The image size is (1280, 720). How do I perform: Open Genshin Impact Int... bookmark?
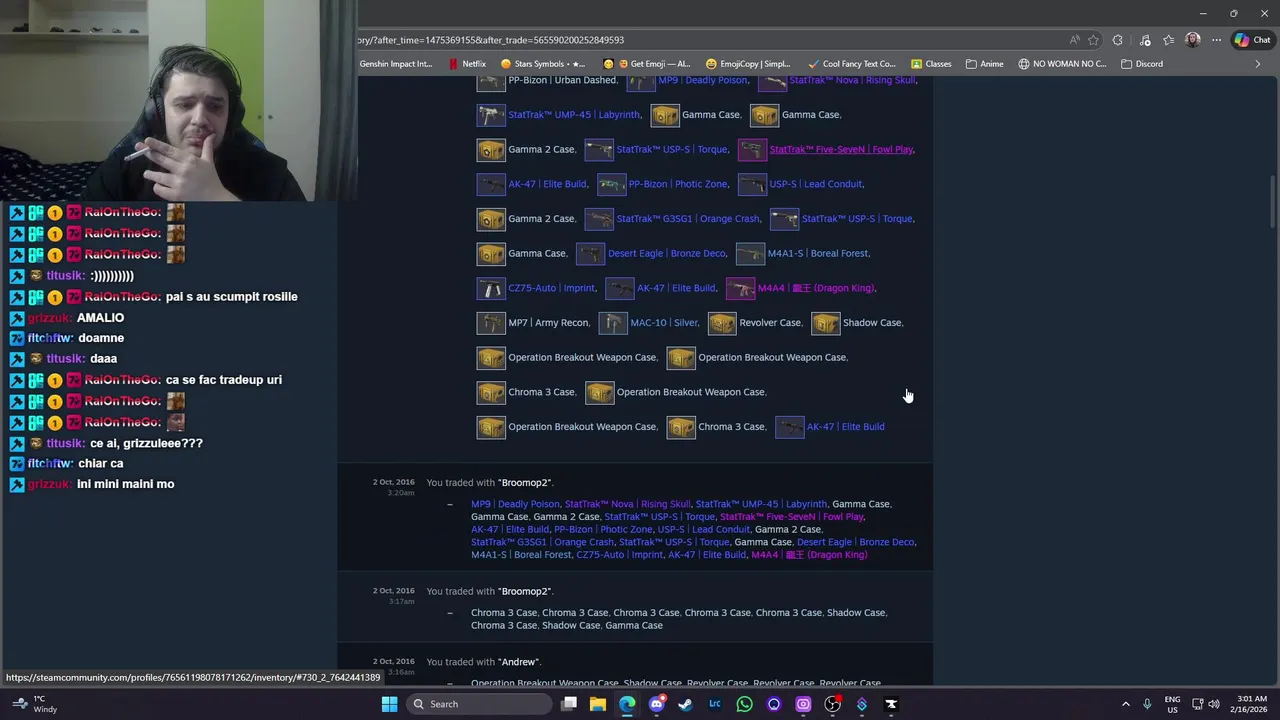[396, 64]
